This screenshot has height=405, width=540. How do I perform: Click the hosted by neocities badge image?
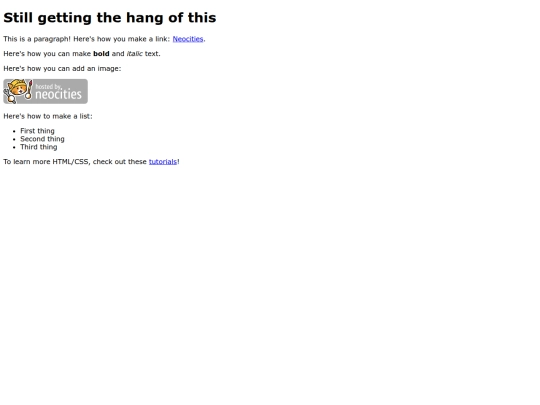pos(45,91)
